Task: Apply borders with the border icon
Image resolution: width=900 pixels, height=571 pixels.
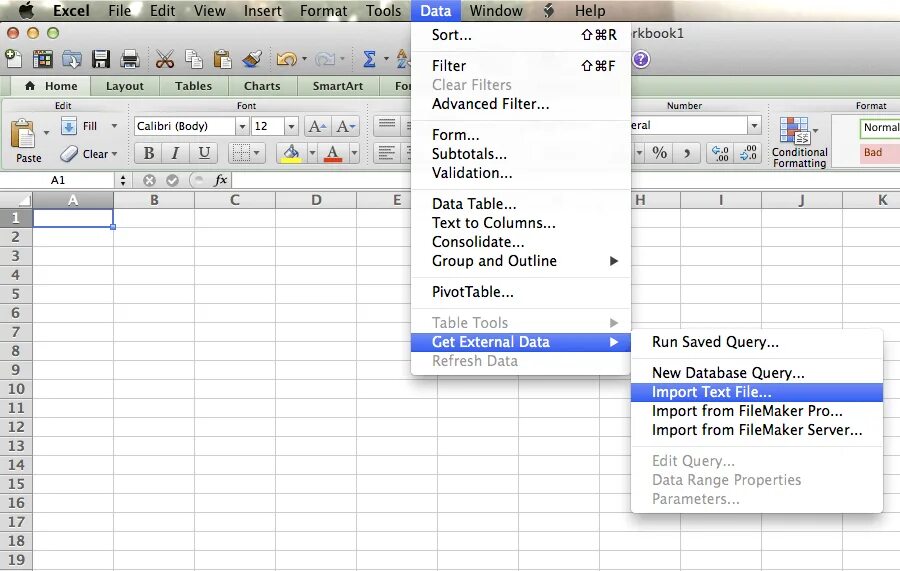Action: click(x=240, y=153)
